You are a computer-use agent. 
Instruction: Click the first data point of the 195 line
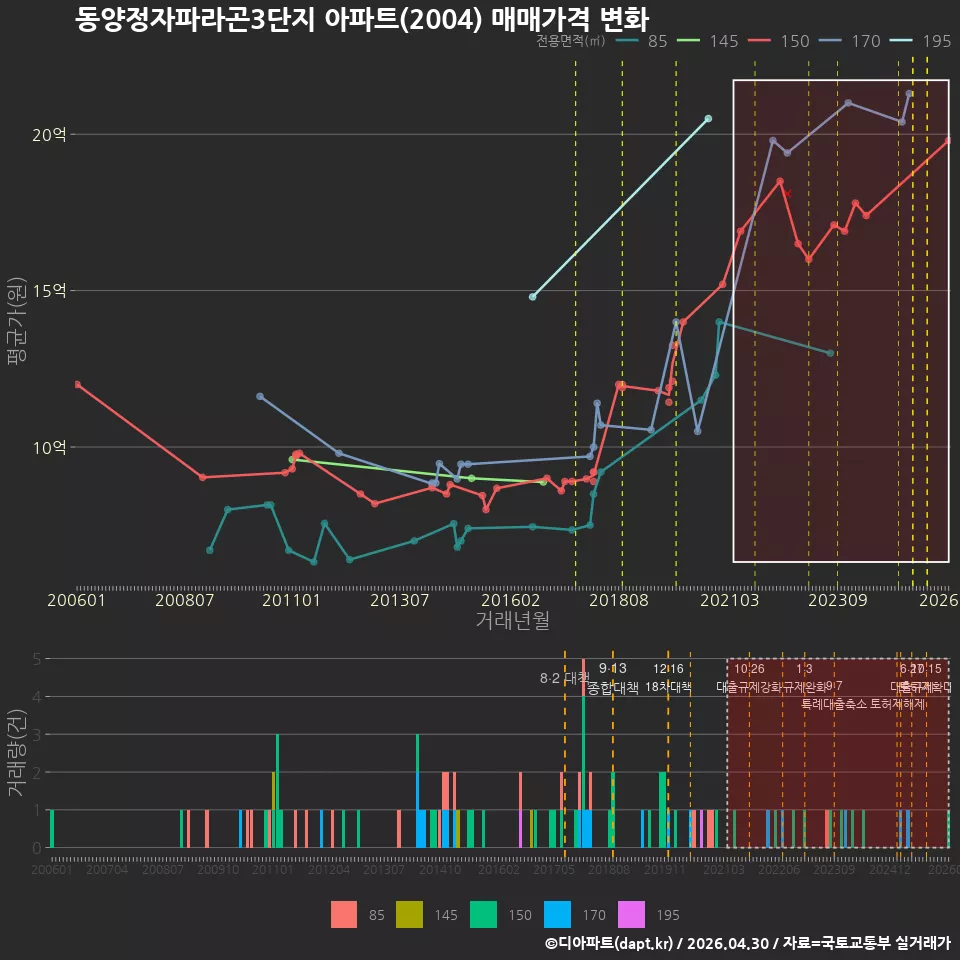(x=533, y=297)
